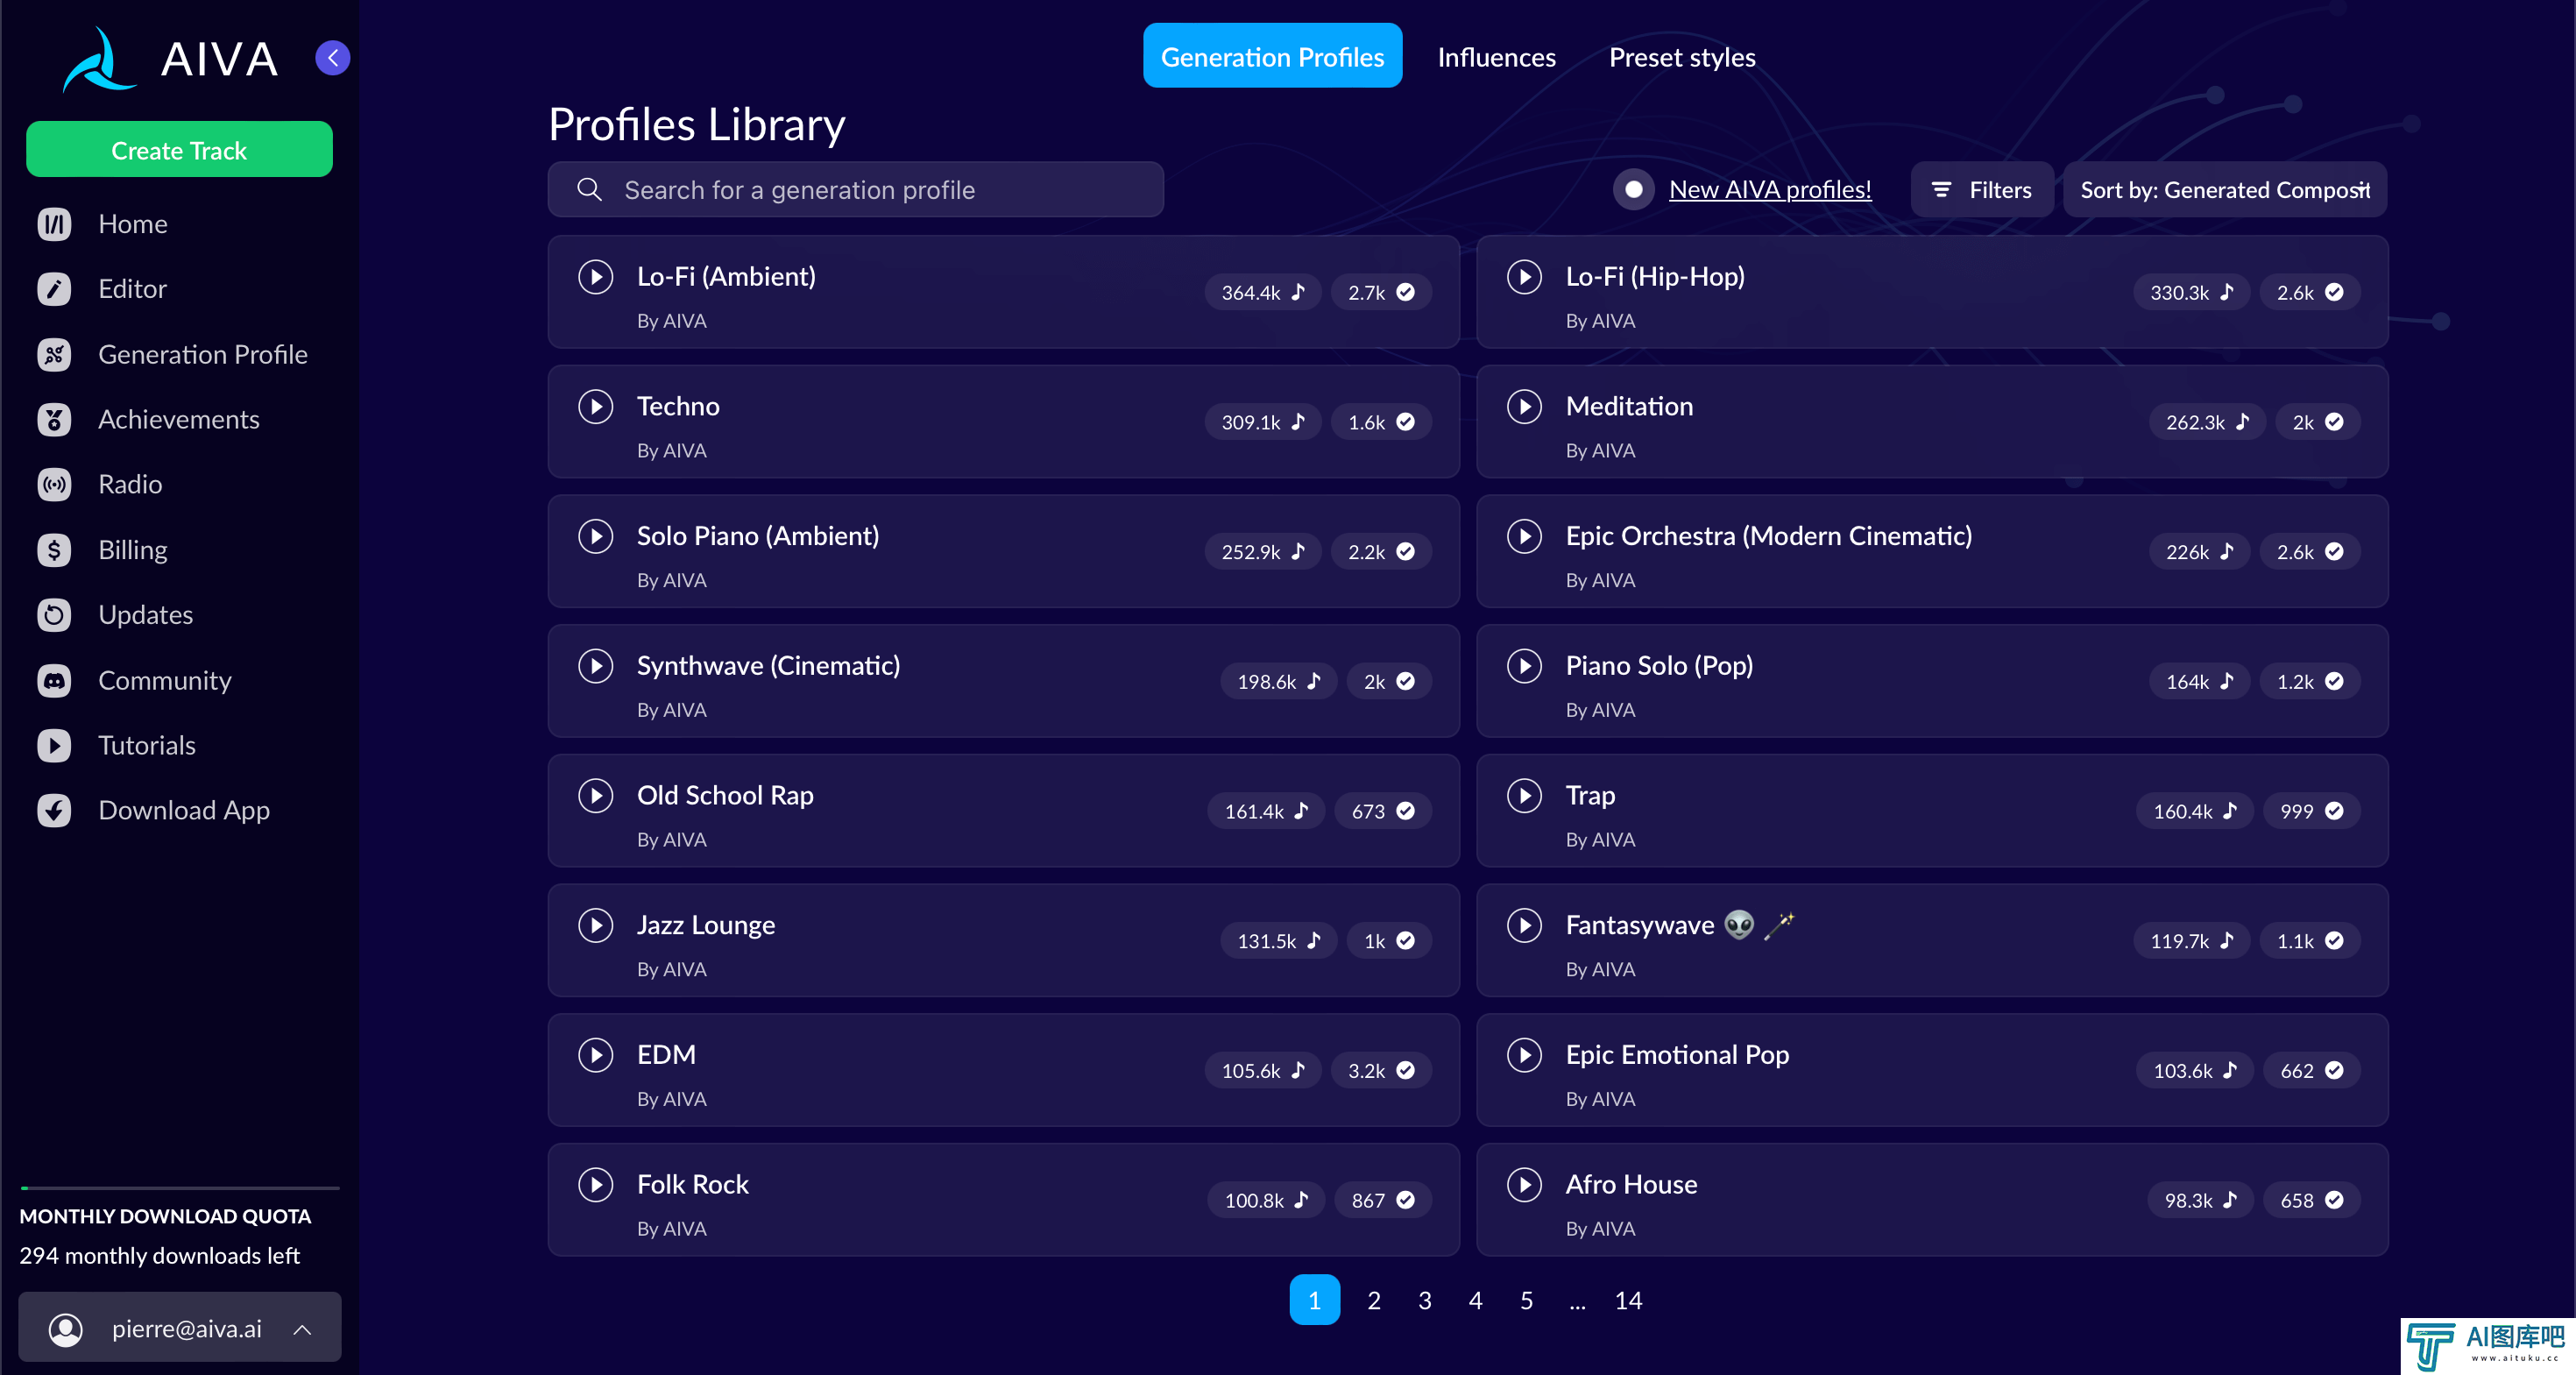Image resolution: width=2576 pixels, height=1375 pixels.
Task: Click the AIVA logo
Action: click(x=170, y=59)
